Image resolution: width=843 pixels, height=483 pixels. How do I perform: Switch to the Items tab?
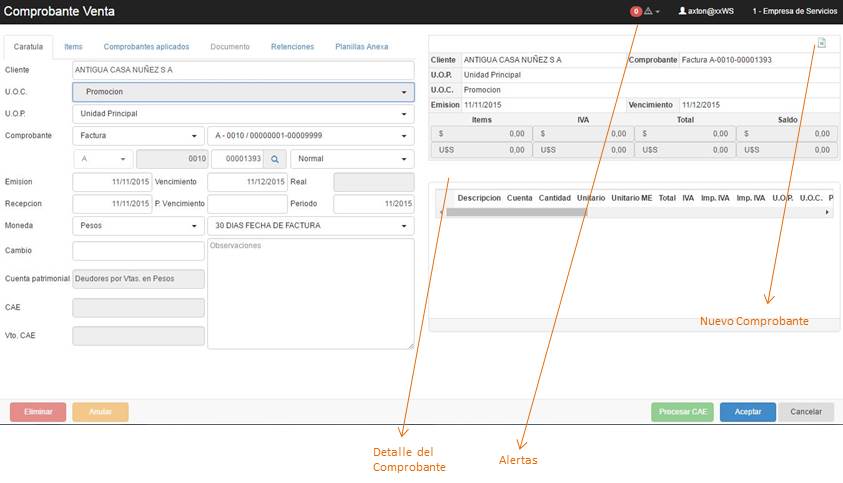click(x=73, y=47)
